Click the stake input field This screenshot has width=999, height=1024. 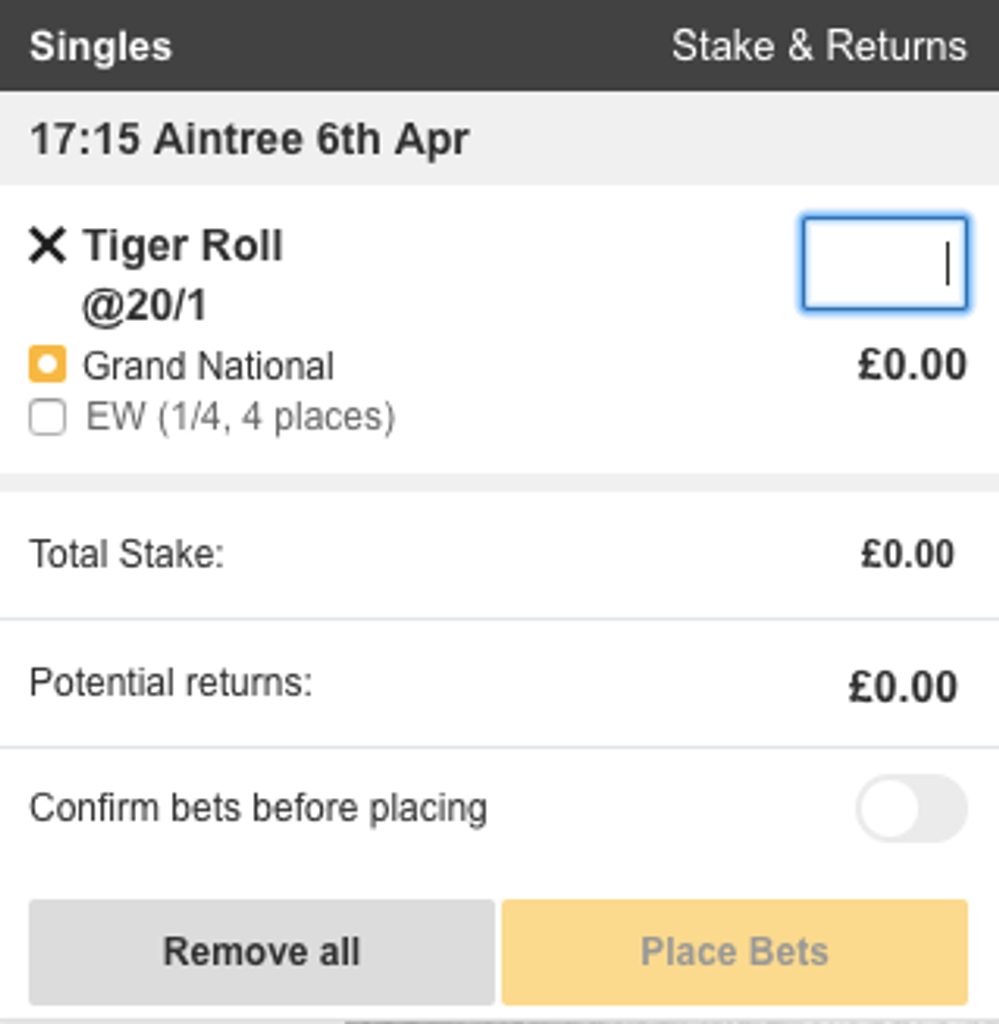pyautogui.click(x=884, y=264)
